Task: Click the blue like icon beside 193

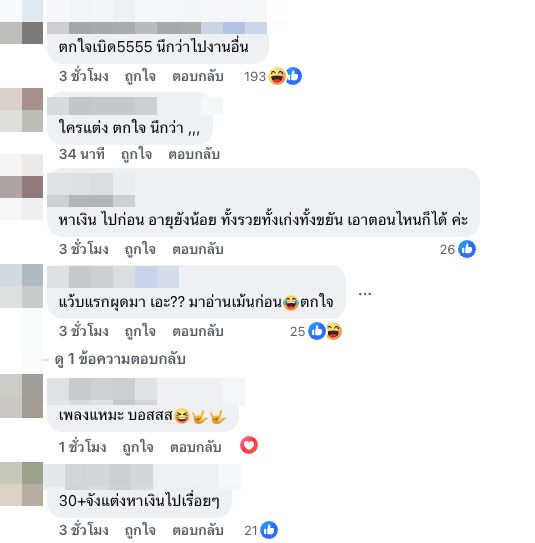Action: pos(294,76)
